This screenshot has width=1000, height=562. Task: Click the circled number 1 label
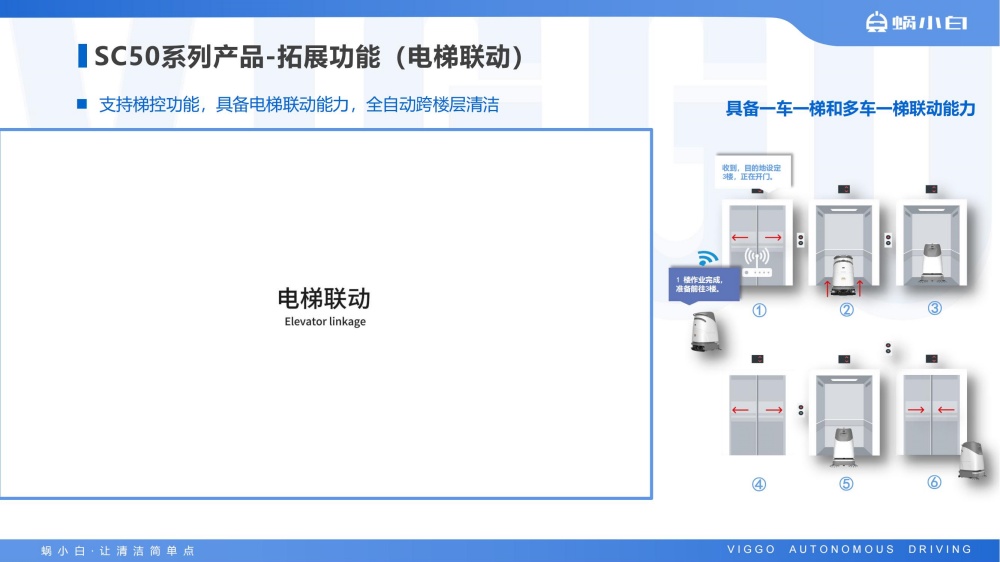[x=759, y=310]
